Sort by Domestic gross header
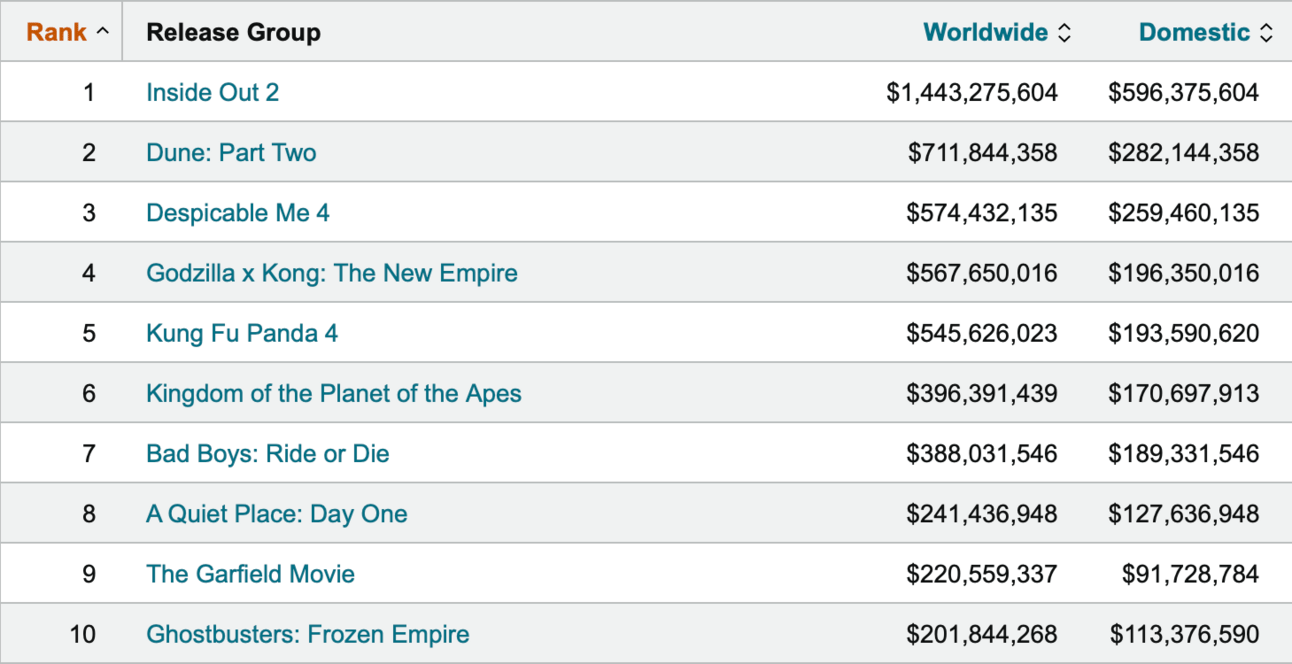 click(x=1194, y=32)
